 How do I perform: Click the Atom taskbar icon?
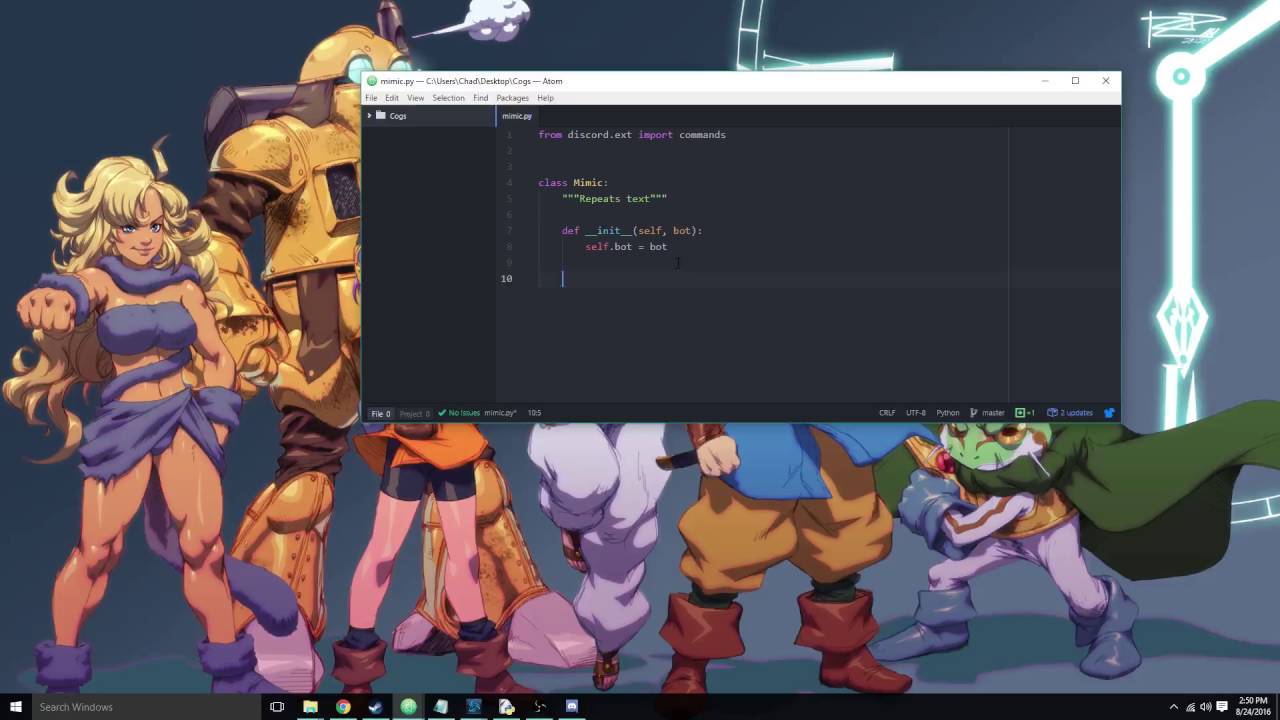point(408,707)
